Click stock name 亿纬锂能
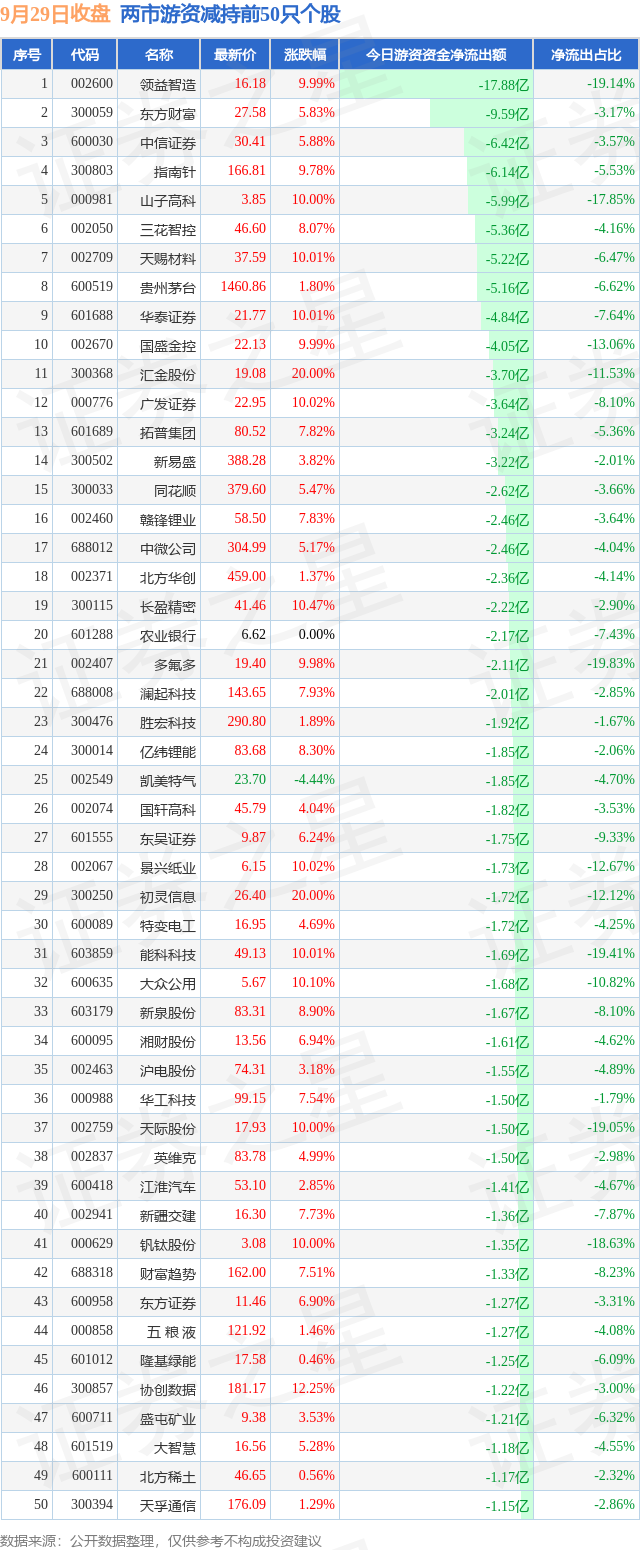The height and width of the screenshot is (1550, 640). [x=168, y=752]
